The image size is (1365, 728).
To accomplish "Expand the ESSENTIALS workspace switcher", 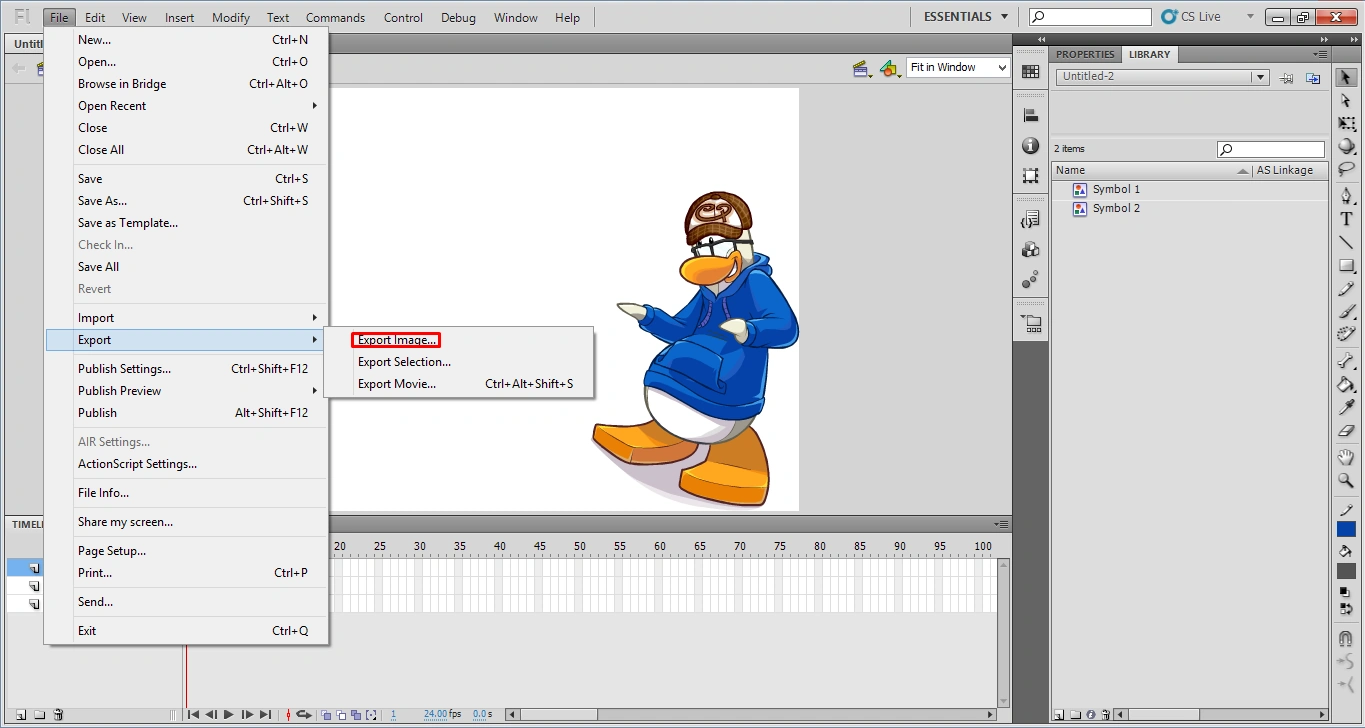I will [964, 17].
